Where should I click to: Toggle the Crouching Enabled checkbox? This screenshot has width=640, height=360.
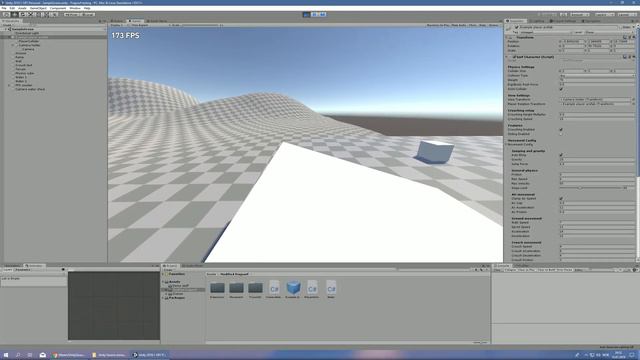point(561,129)
